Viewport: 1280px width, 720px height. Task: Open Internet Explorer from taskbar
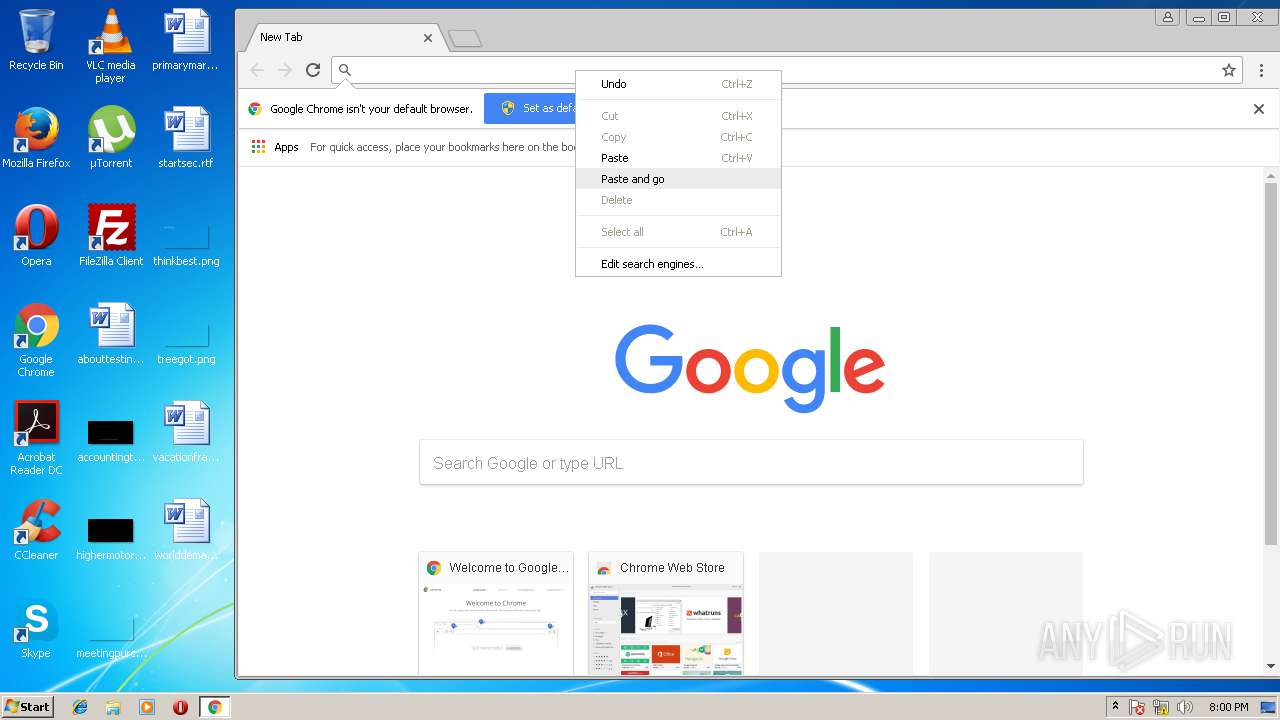tap(80, 707)
